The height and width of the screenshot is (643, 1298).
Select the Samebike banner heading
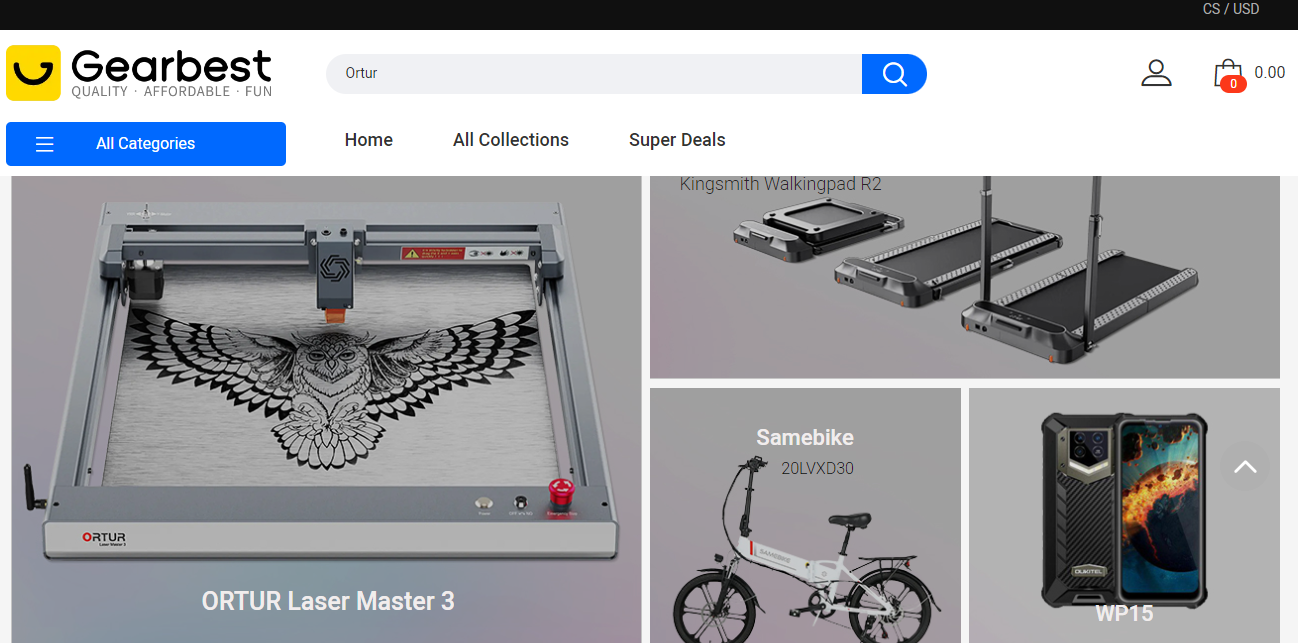(804, 437)
